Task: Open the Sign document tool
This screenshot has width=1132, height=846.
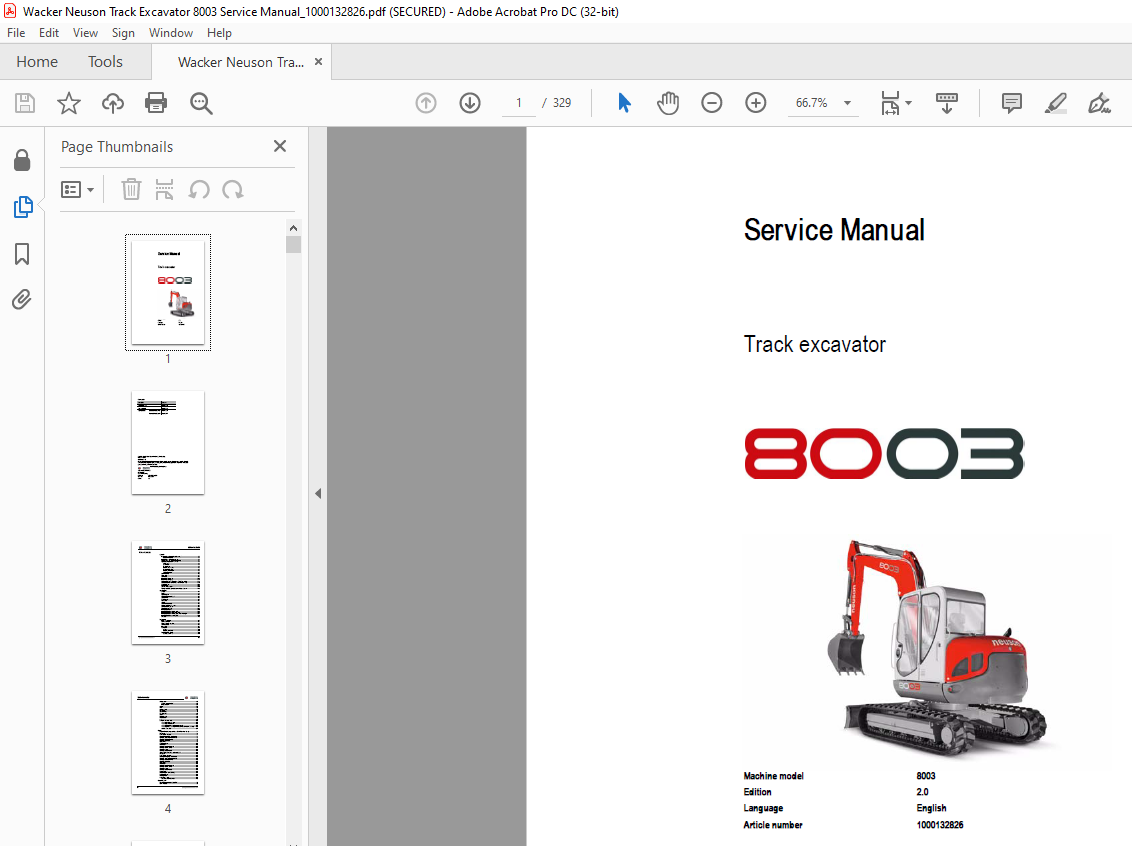Action: (1100, 103)
